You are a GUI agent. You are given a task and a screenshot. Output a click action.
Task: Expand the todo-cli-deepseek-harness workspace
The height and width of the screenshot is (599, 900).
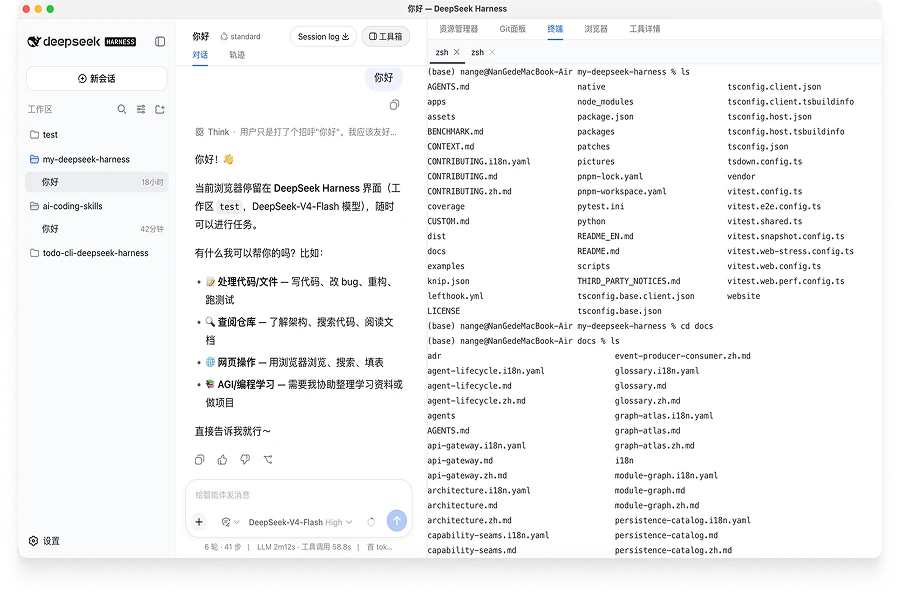click(96, 253)
